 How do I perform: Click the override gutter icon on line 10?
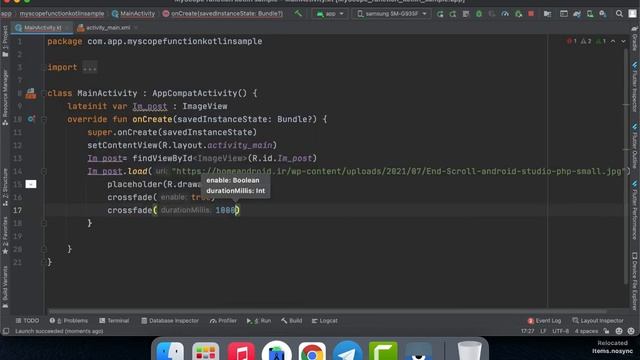point(31,119)
